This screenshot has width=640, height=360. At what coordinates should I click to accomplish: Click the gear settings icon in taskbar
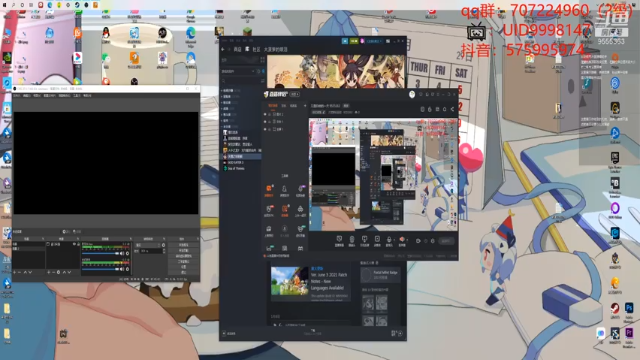point(68,5)
